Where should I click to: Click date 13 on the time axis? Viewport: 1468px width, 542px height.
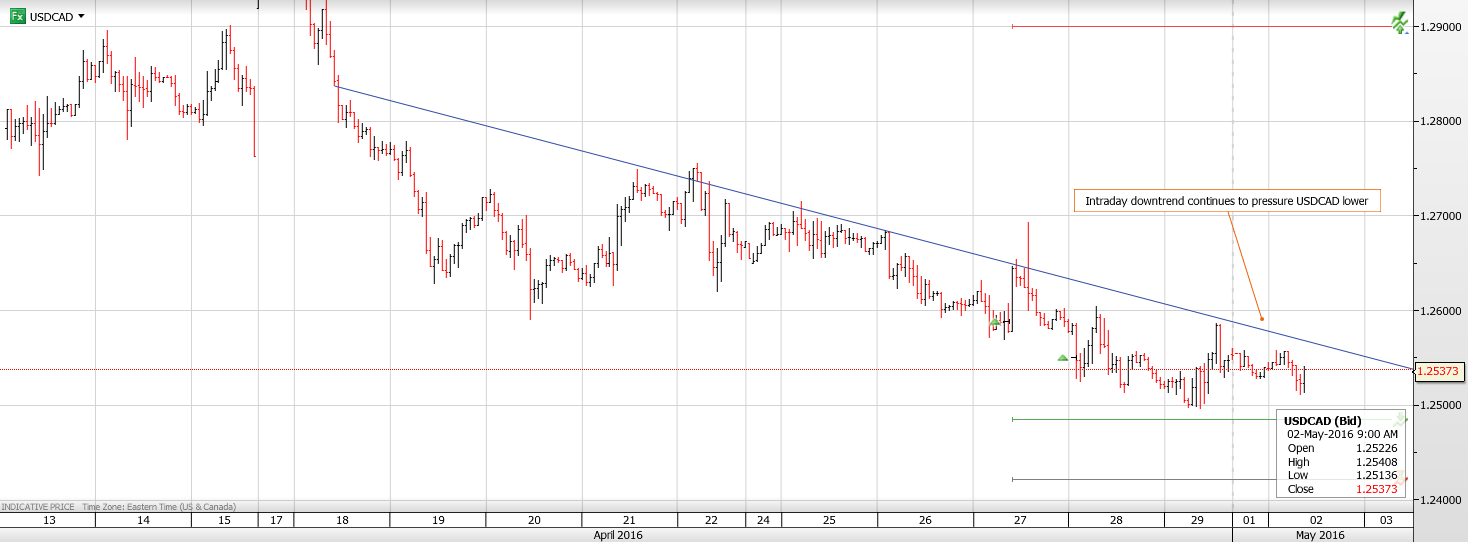click(47, 520)
